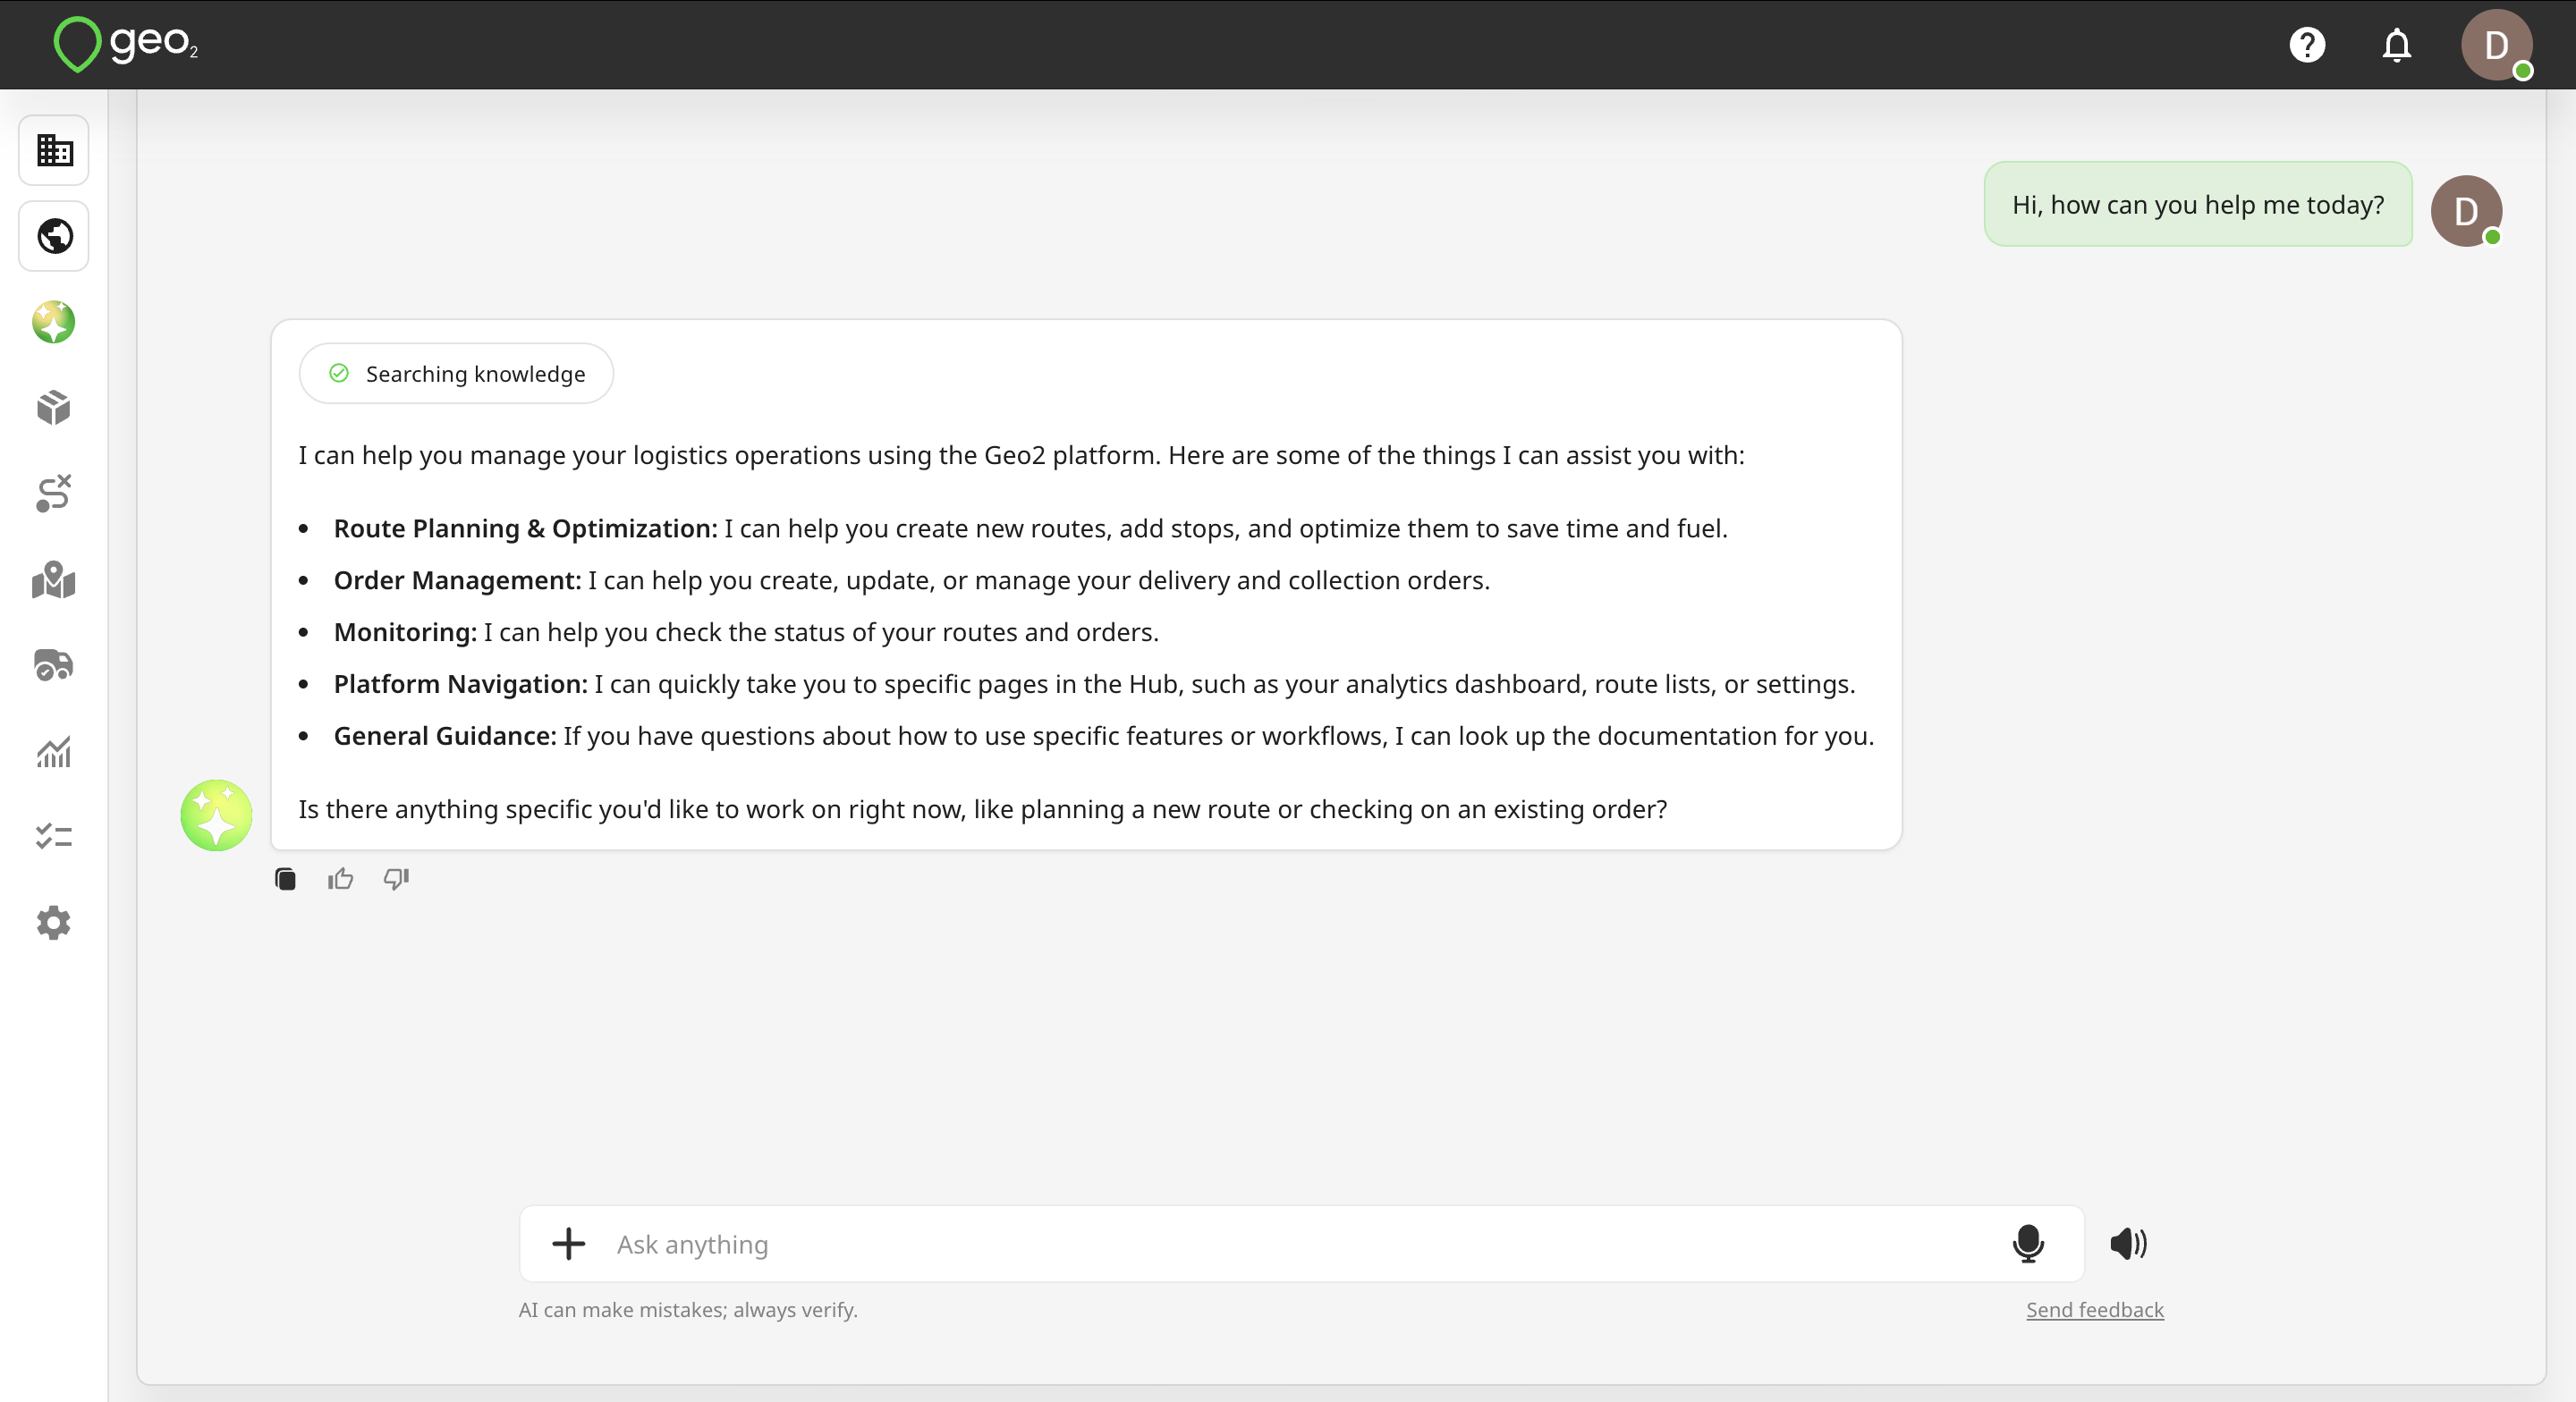The image size is (2576, 1402).
Task: Click the 'Route Planning & Optimization:' heading
Action: (x=526, y=528)
